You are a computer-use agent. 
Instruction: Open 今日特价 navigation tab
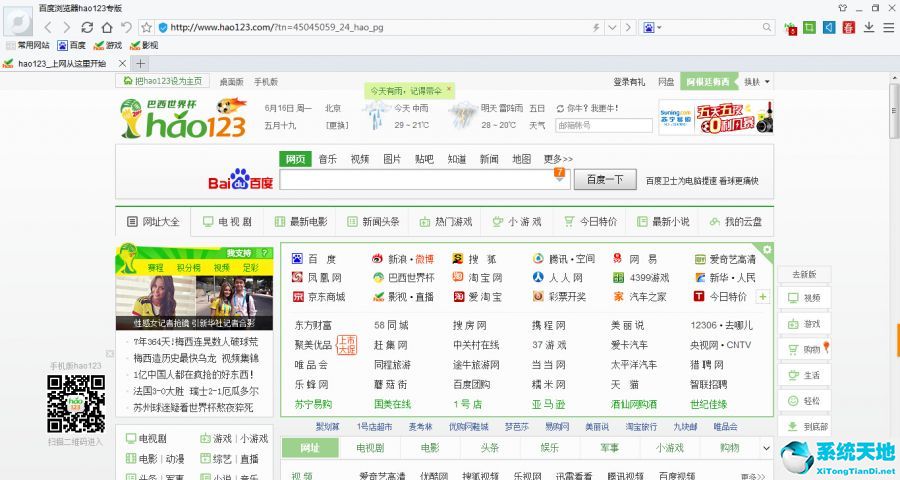[591, 222]
